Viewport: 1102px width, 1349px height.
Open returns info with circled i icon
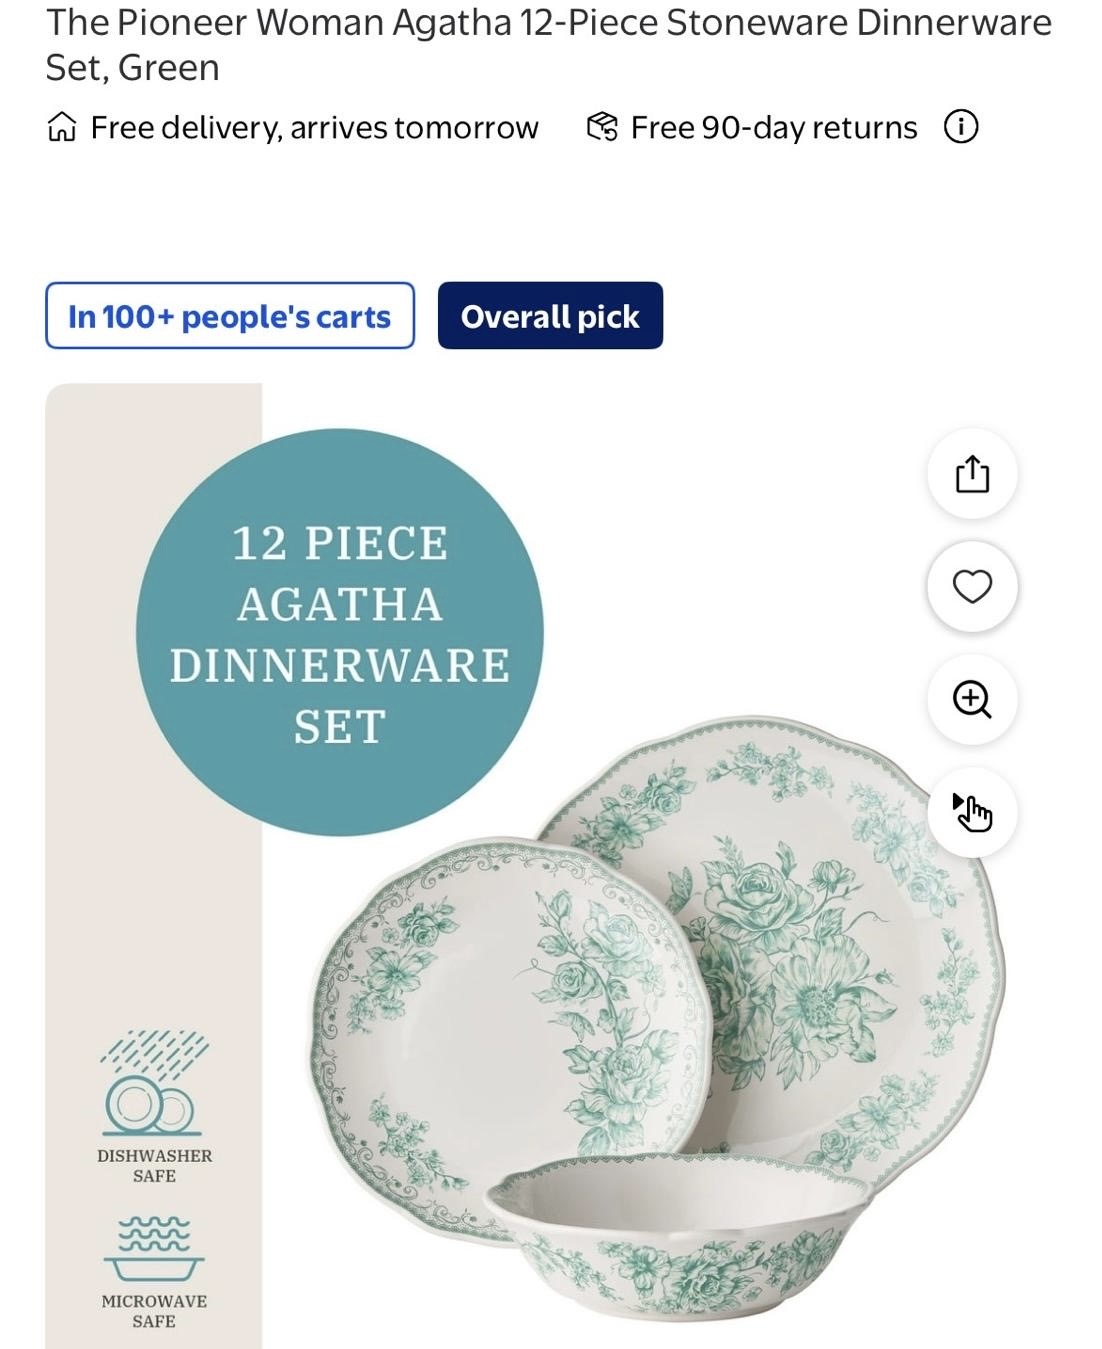(x=961, y=127)
